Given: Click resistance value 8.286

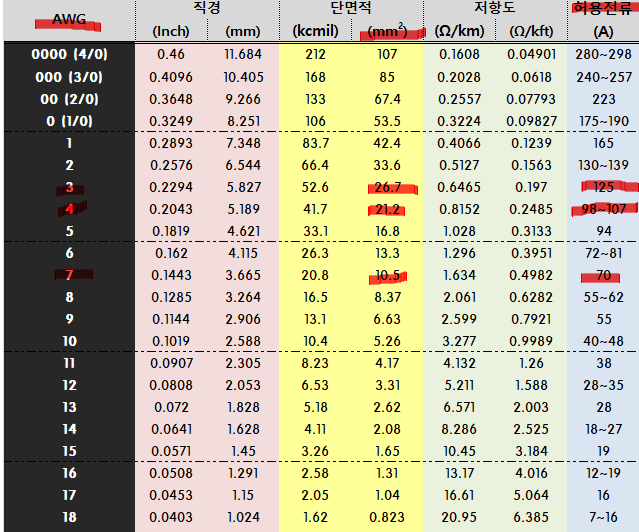Looking at the screenshot, I should [x=459, y=429].
